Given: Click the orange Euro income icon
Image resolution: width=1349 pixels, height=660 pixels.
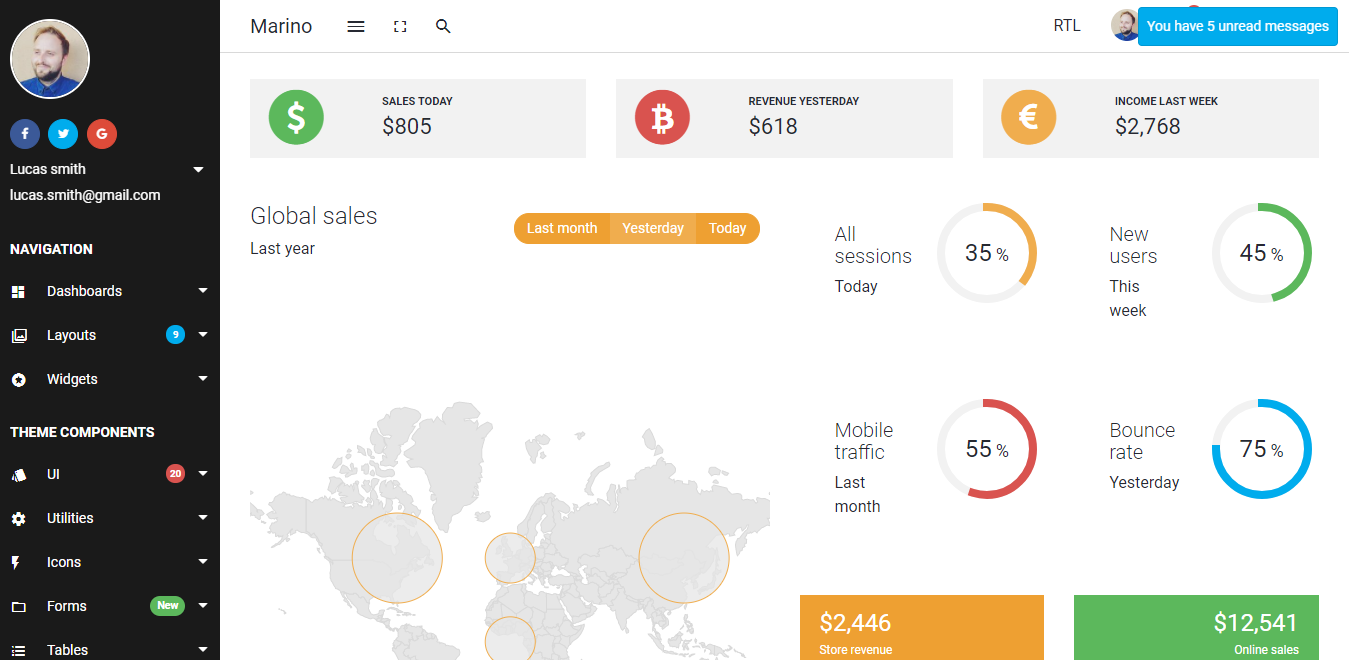Looking at the screenshot, I should tap(1029, 118).
